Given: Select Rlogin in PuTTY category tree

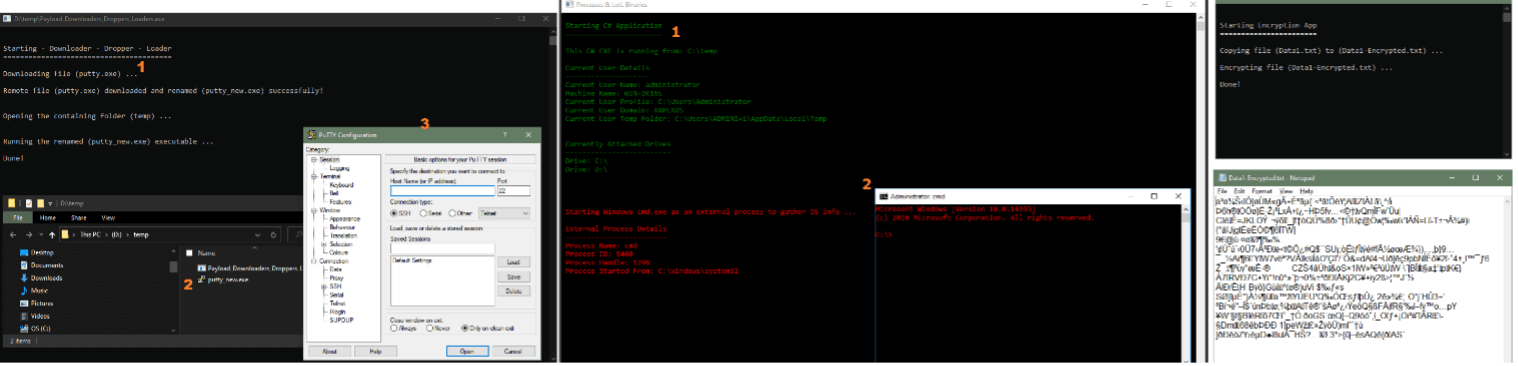Looking at the screenshot, I should [337, 311].
